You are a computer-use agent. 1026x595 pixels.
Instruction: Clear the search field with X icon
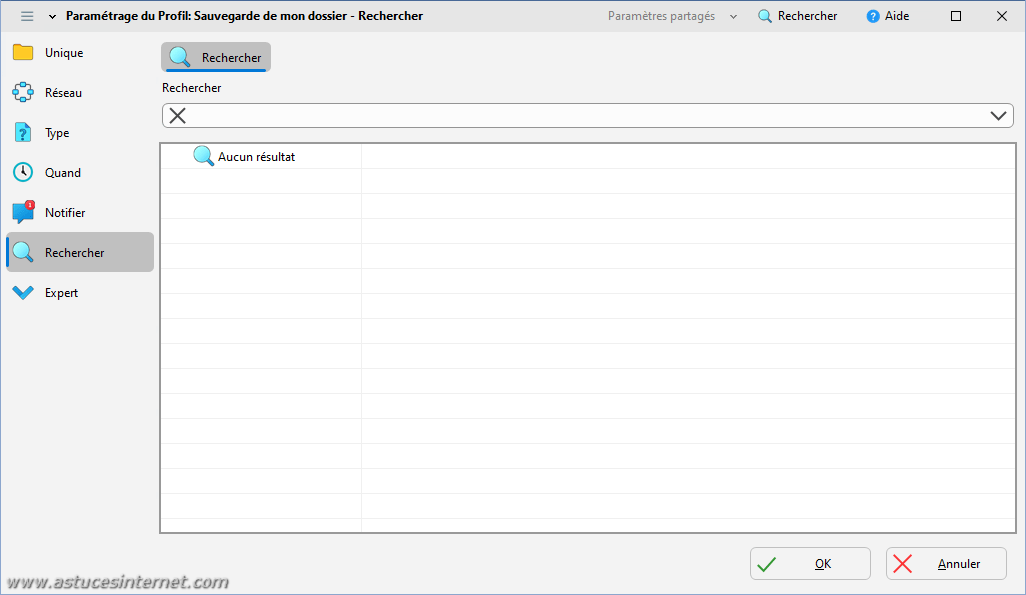(x=178, y=115)
